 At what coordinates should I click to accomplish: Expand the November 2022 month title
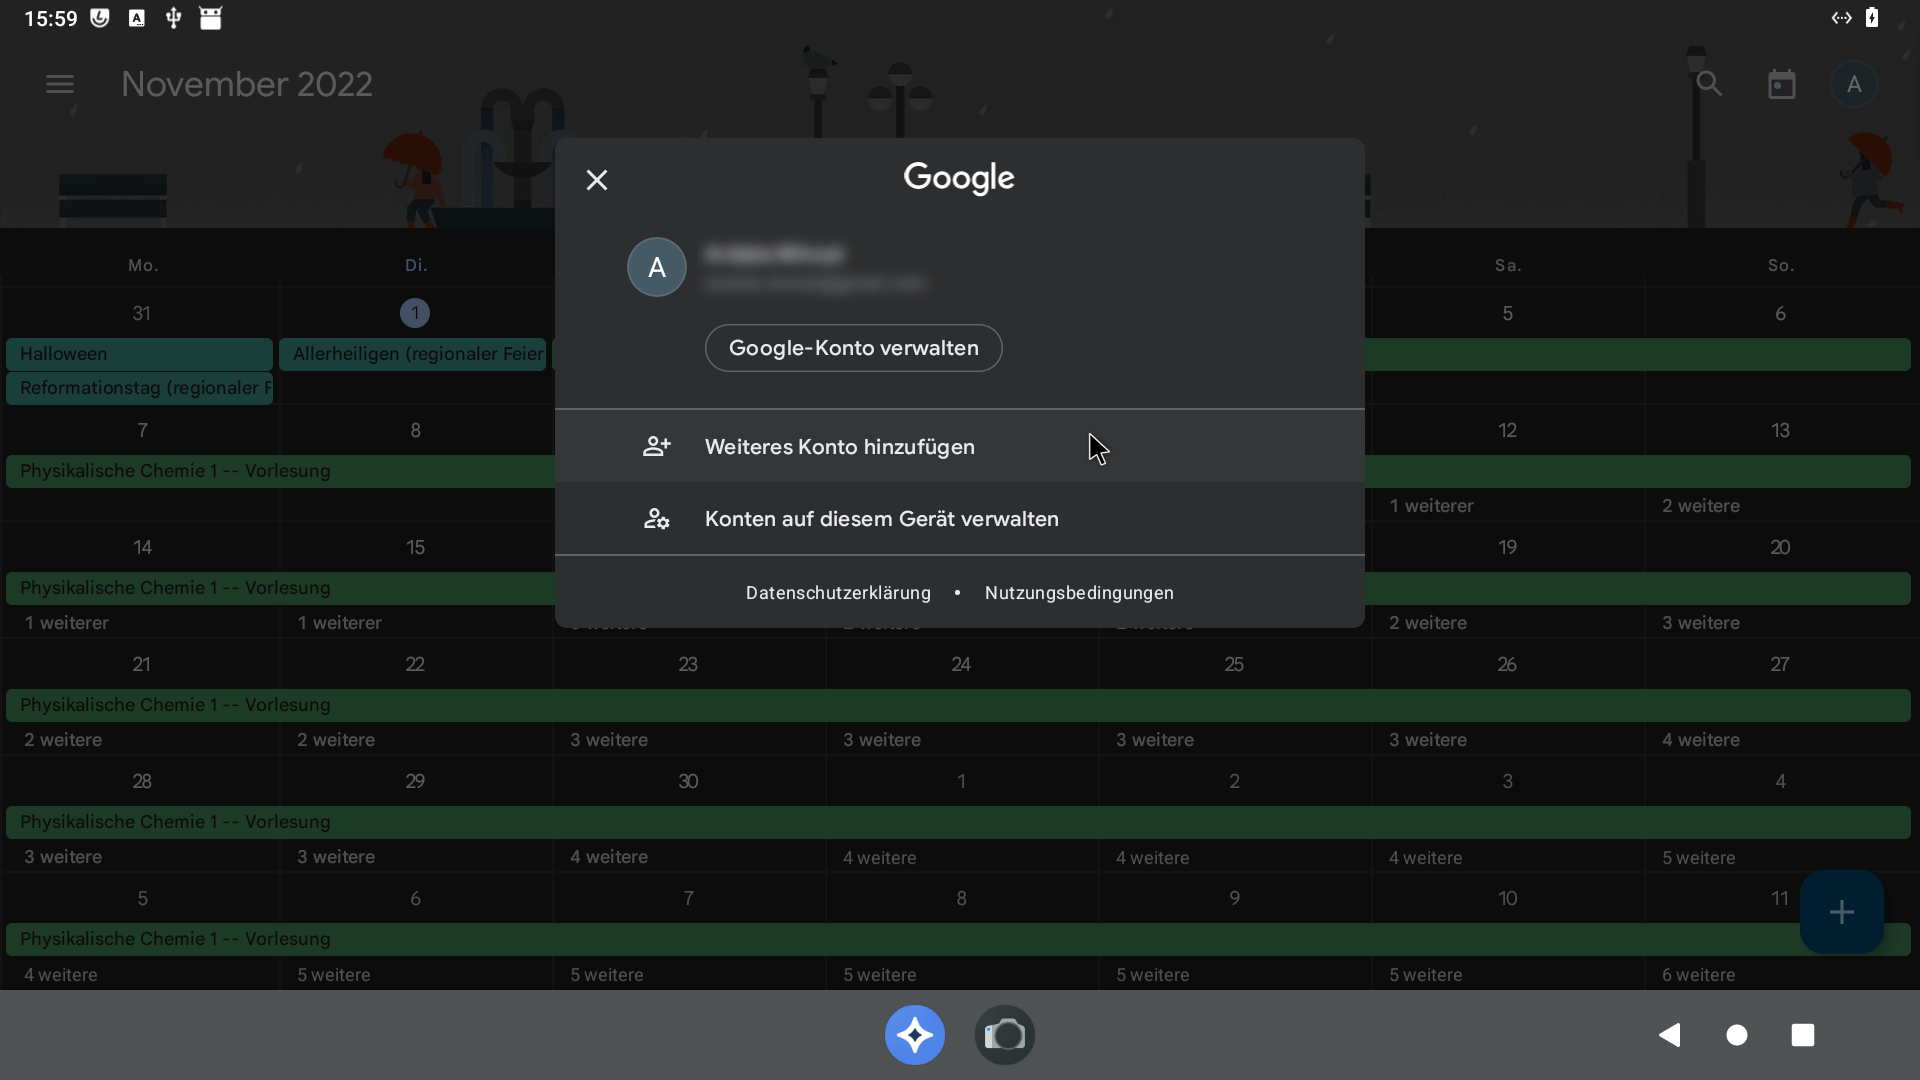(247, 84)
